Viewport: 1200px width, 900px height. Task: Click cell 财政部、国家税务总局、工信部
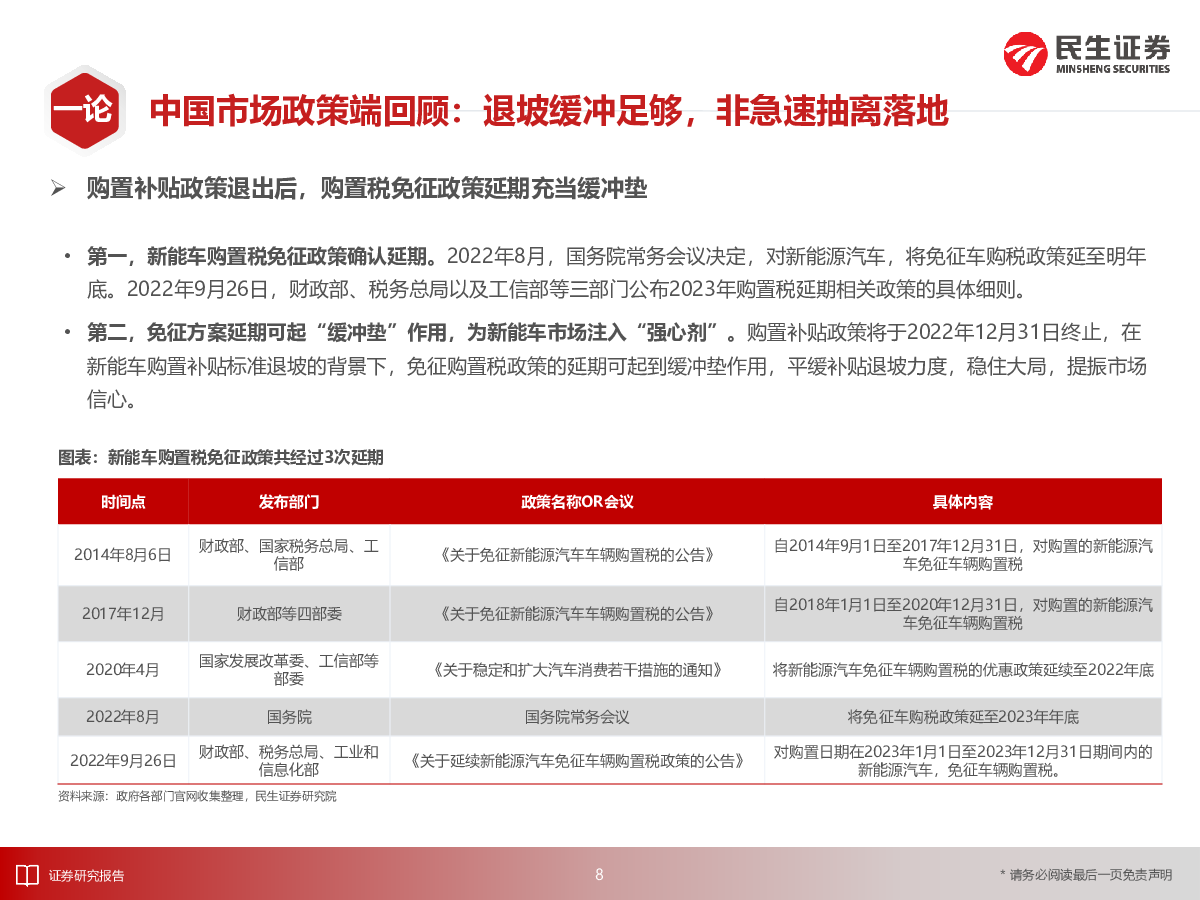point(289,555)
